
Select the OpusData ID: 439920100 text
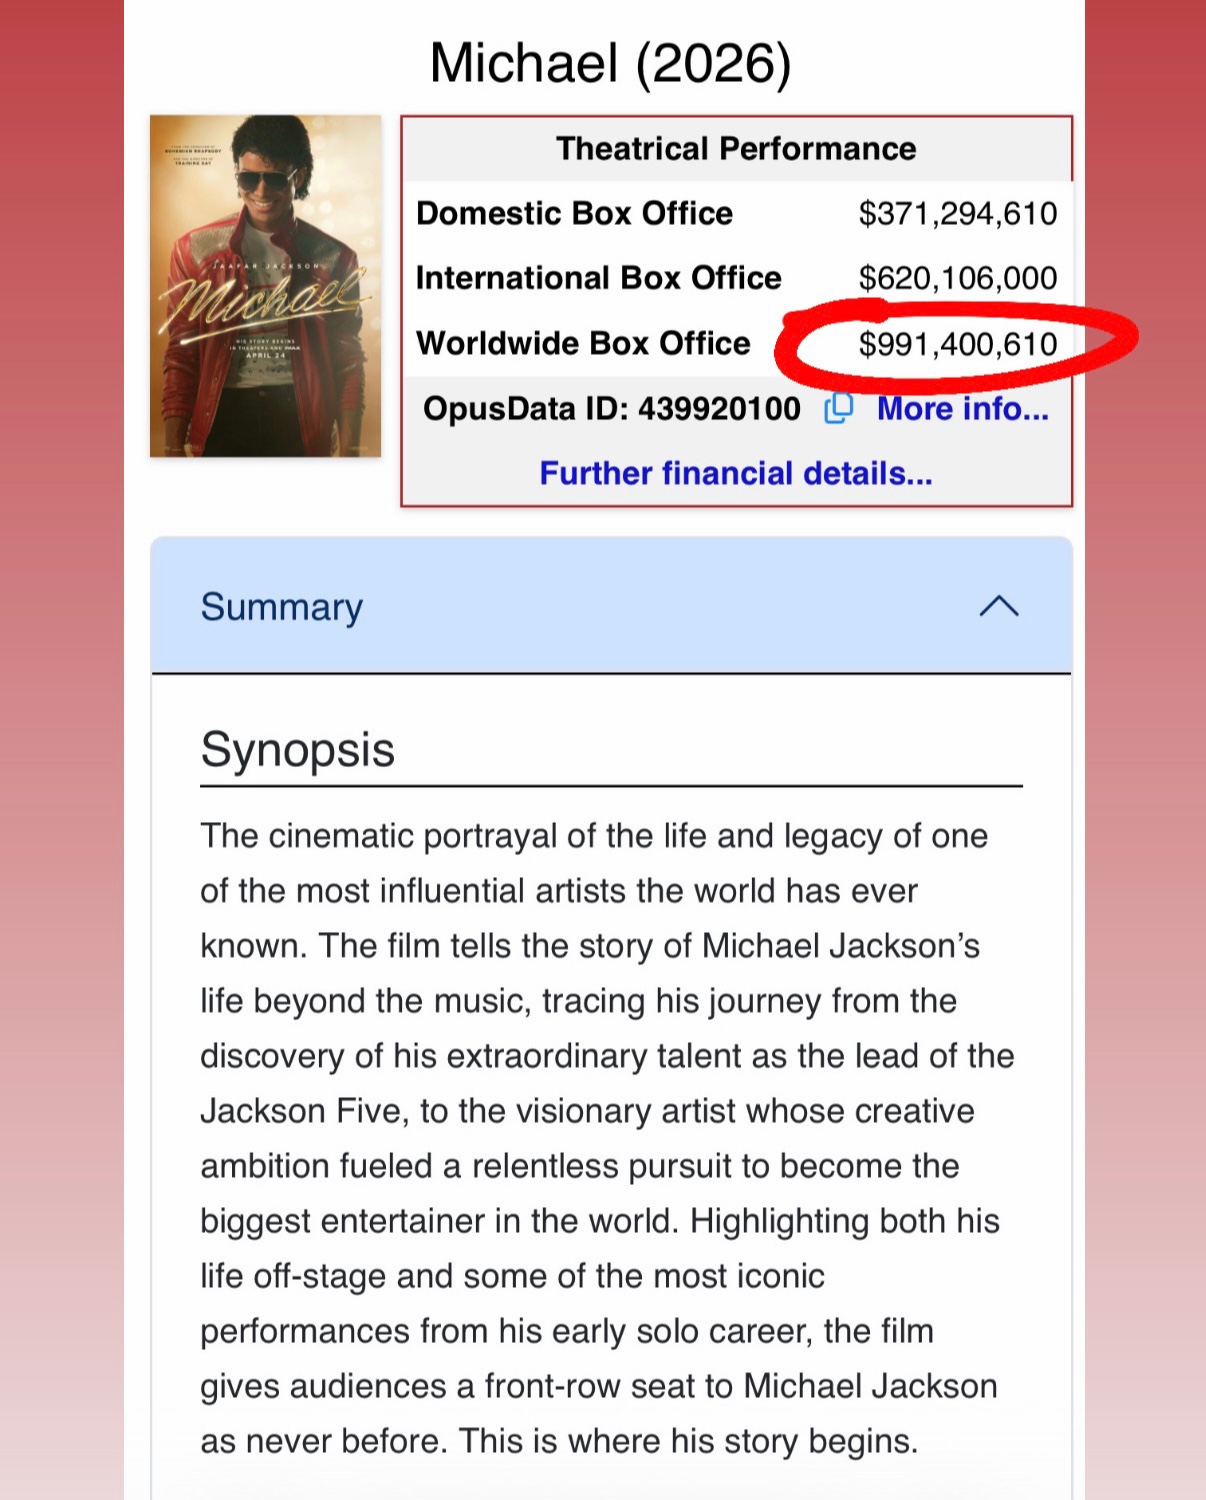coord(612,409)
